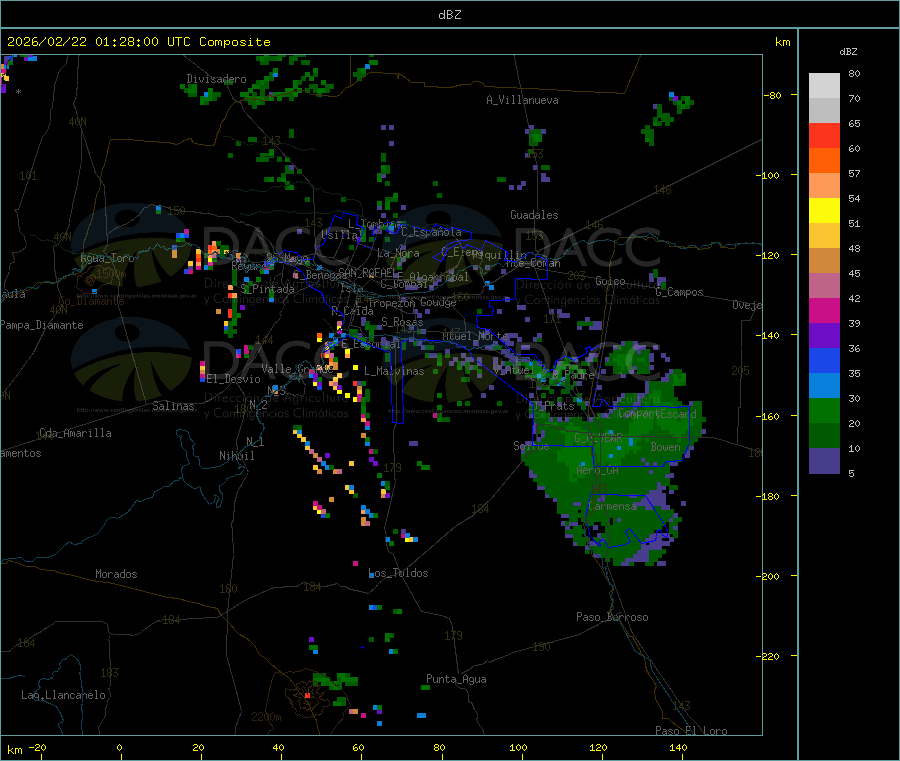Click the Carmensa map label
Screen dimensions: 900x761
pyautogui.click(x=612, y=506)
